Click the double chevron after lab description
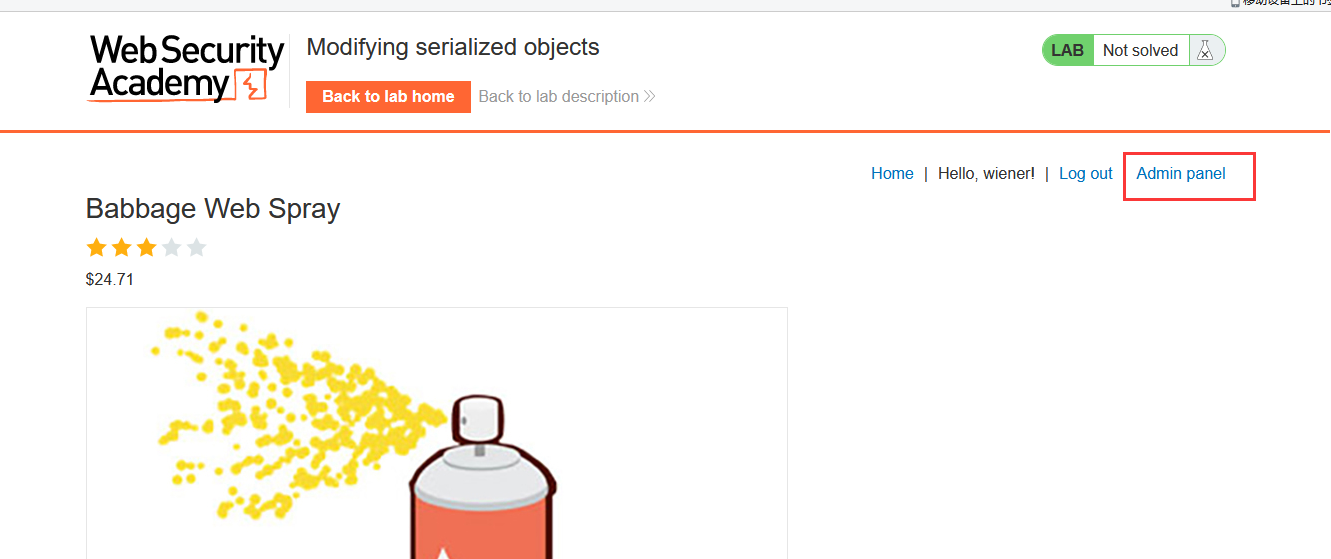 (649, 97)
